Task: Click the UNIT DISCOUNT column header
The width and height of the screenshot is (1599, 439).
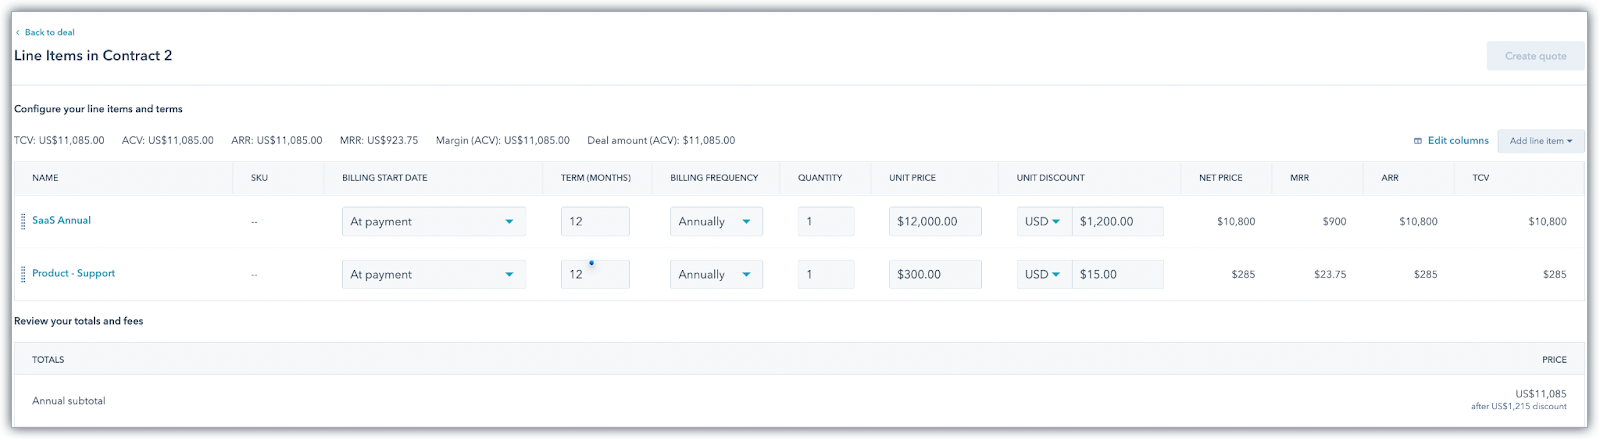Action: click(1051, 178)
